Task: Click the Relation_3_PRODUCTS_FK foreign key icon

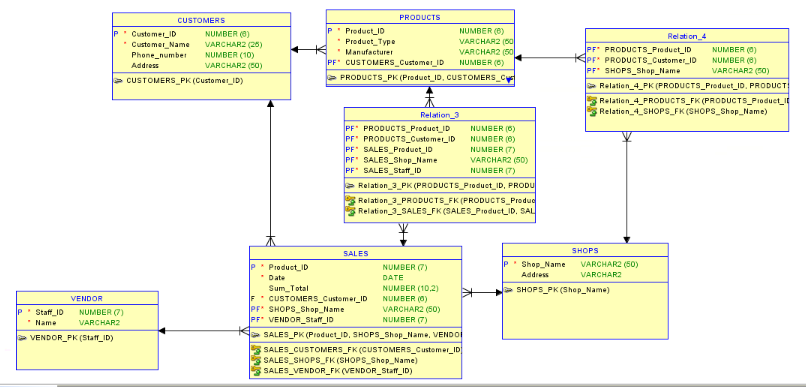Action: point(351,200)
